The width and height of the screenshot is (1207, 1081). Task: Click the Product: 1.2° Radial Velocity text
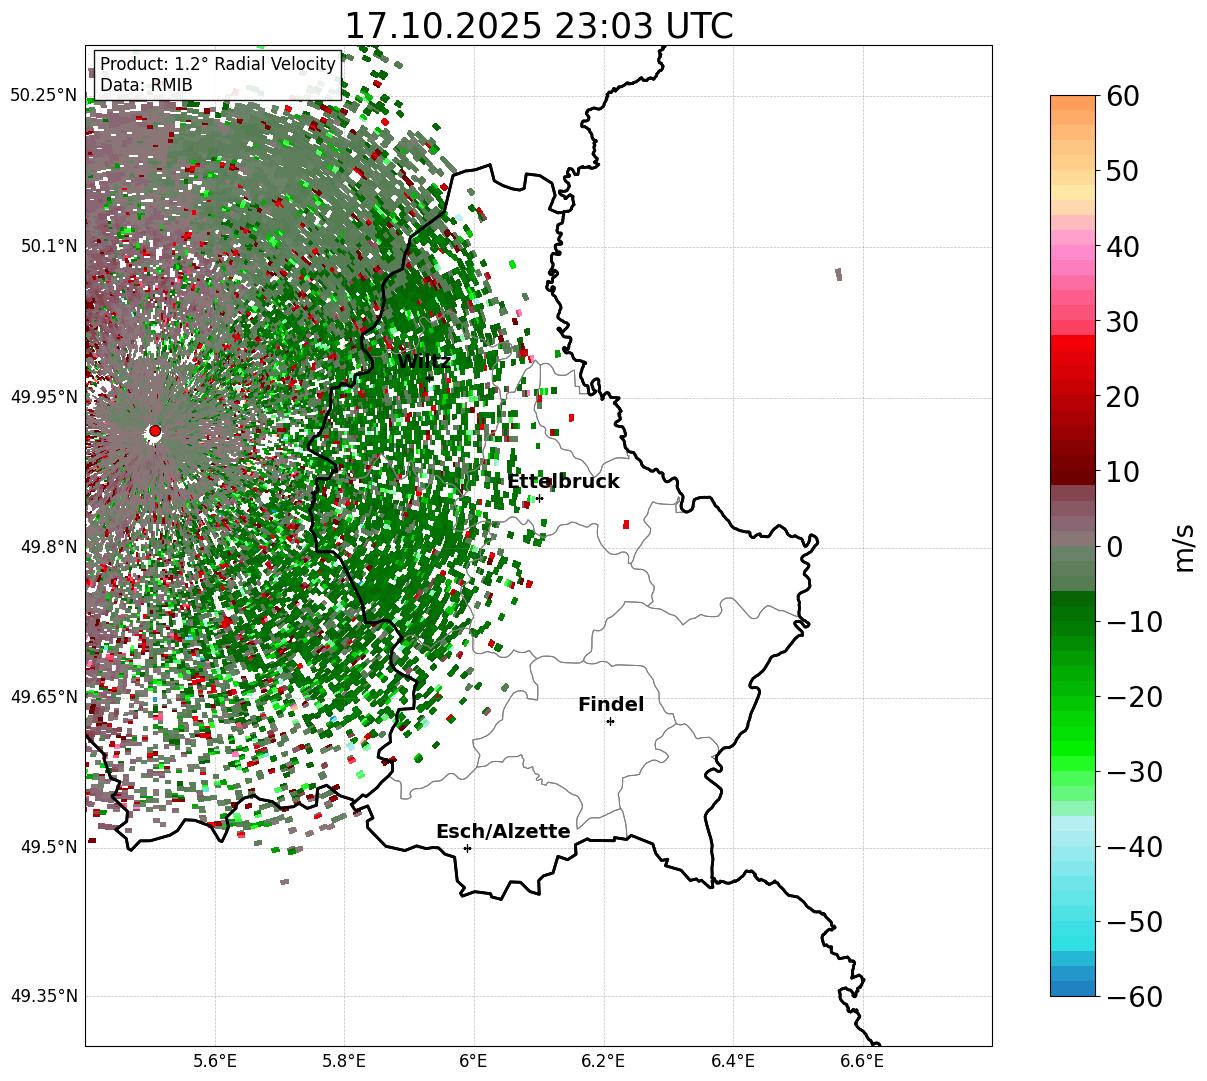click(x=218, y=64)
